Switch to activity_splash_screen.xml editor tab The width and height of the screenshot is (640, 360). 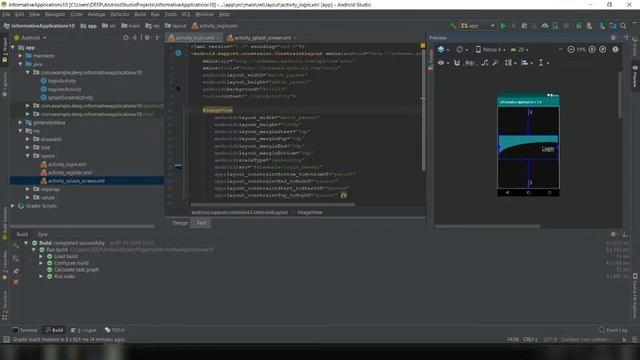pos(262,38)
